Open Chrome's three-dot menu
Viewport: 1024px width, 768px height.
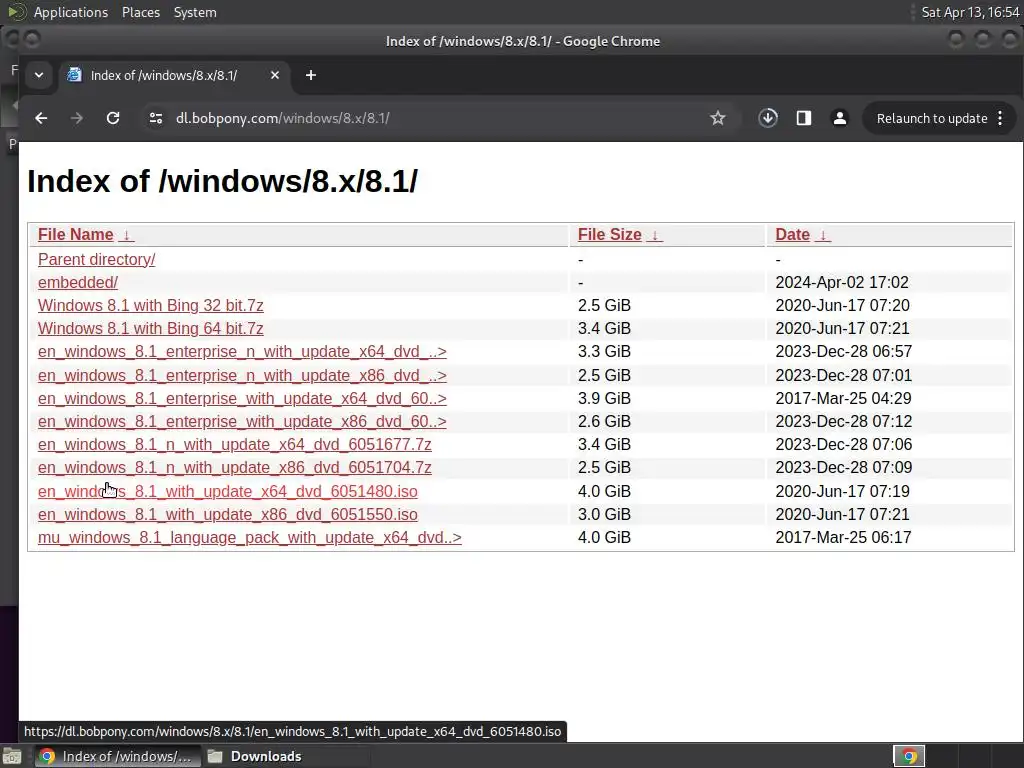coord(1000,118)
